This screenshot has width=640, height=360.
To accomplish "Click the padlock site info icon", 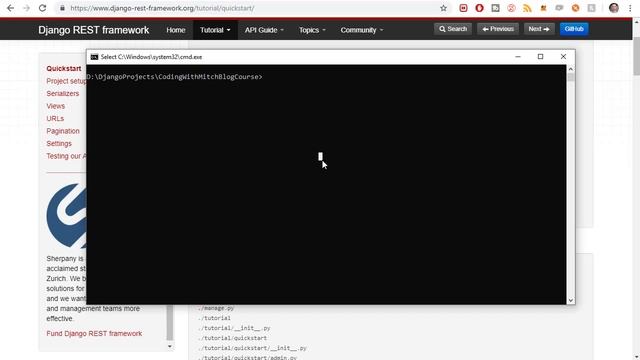I will pyautogui.click(x=62, y=8).
